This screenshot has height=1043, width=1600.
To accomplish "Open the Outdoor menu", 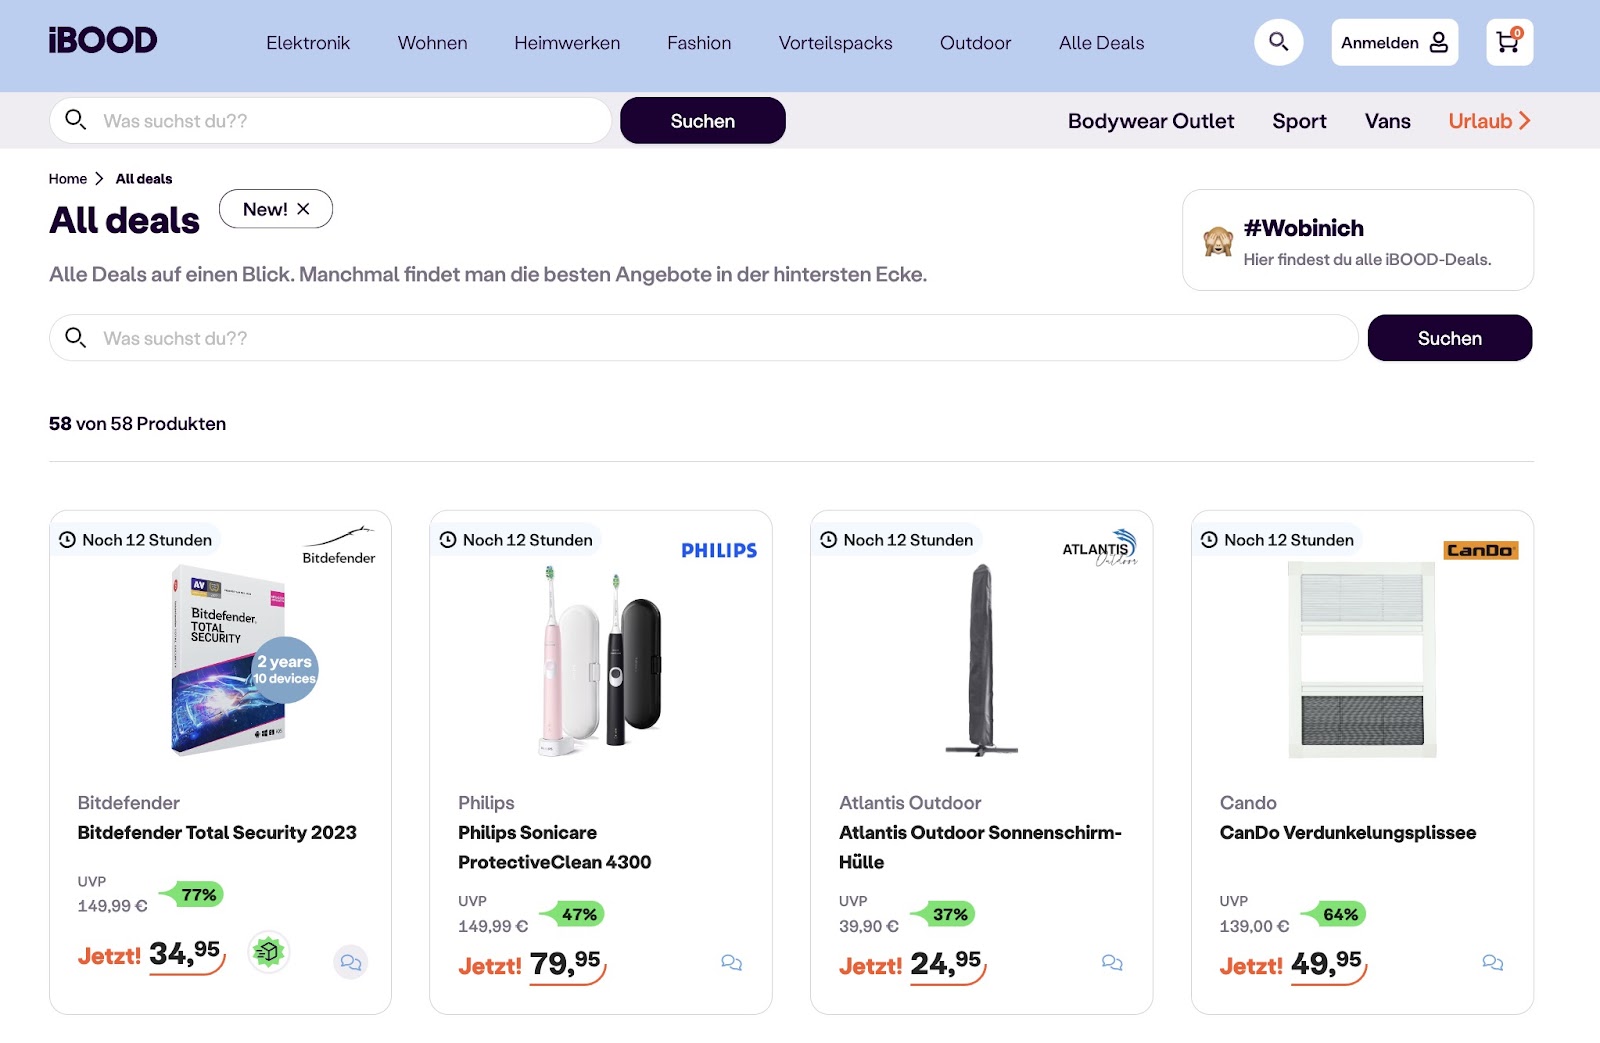I will click(975, 43).
